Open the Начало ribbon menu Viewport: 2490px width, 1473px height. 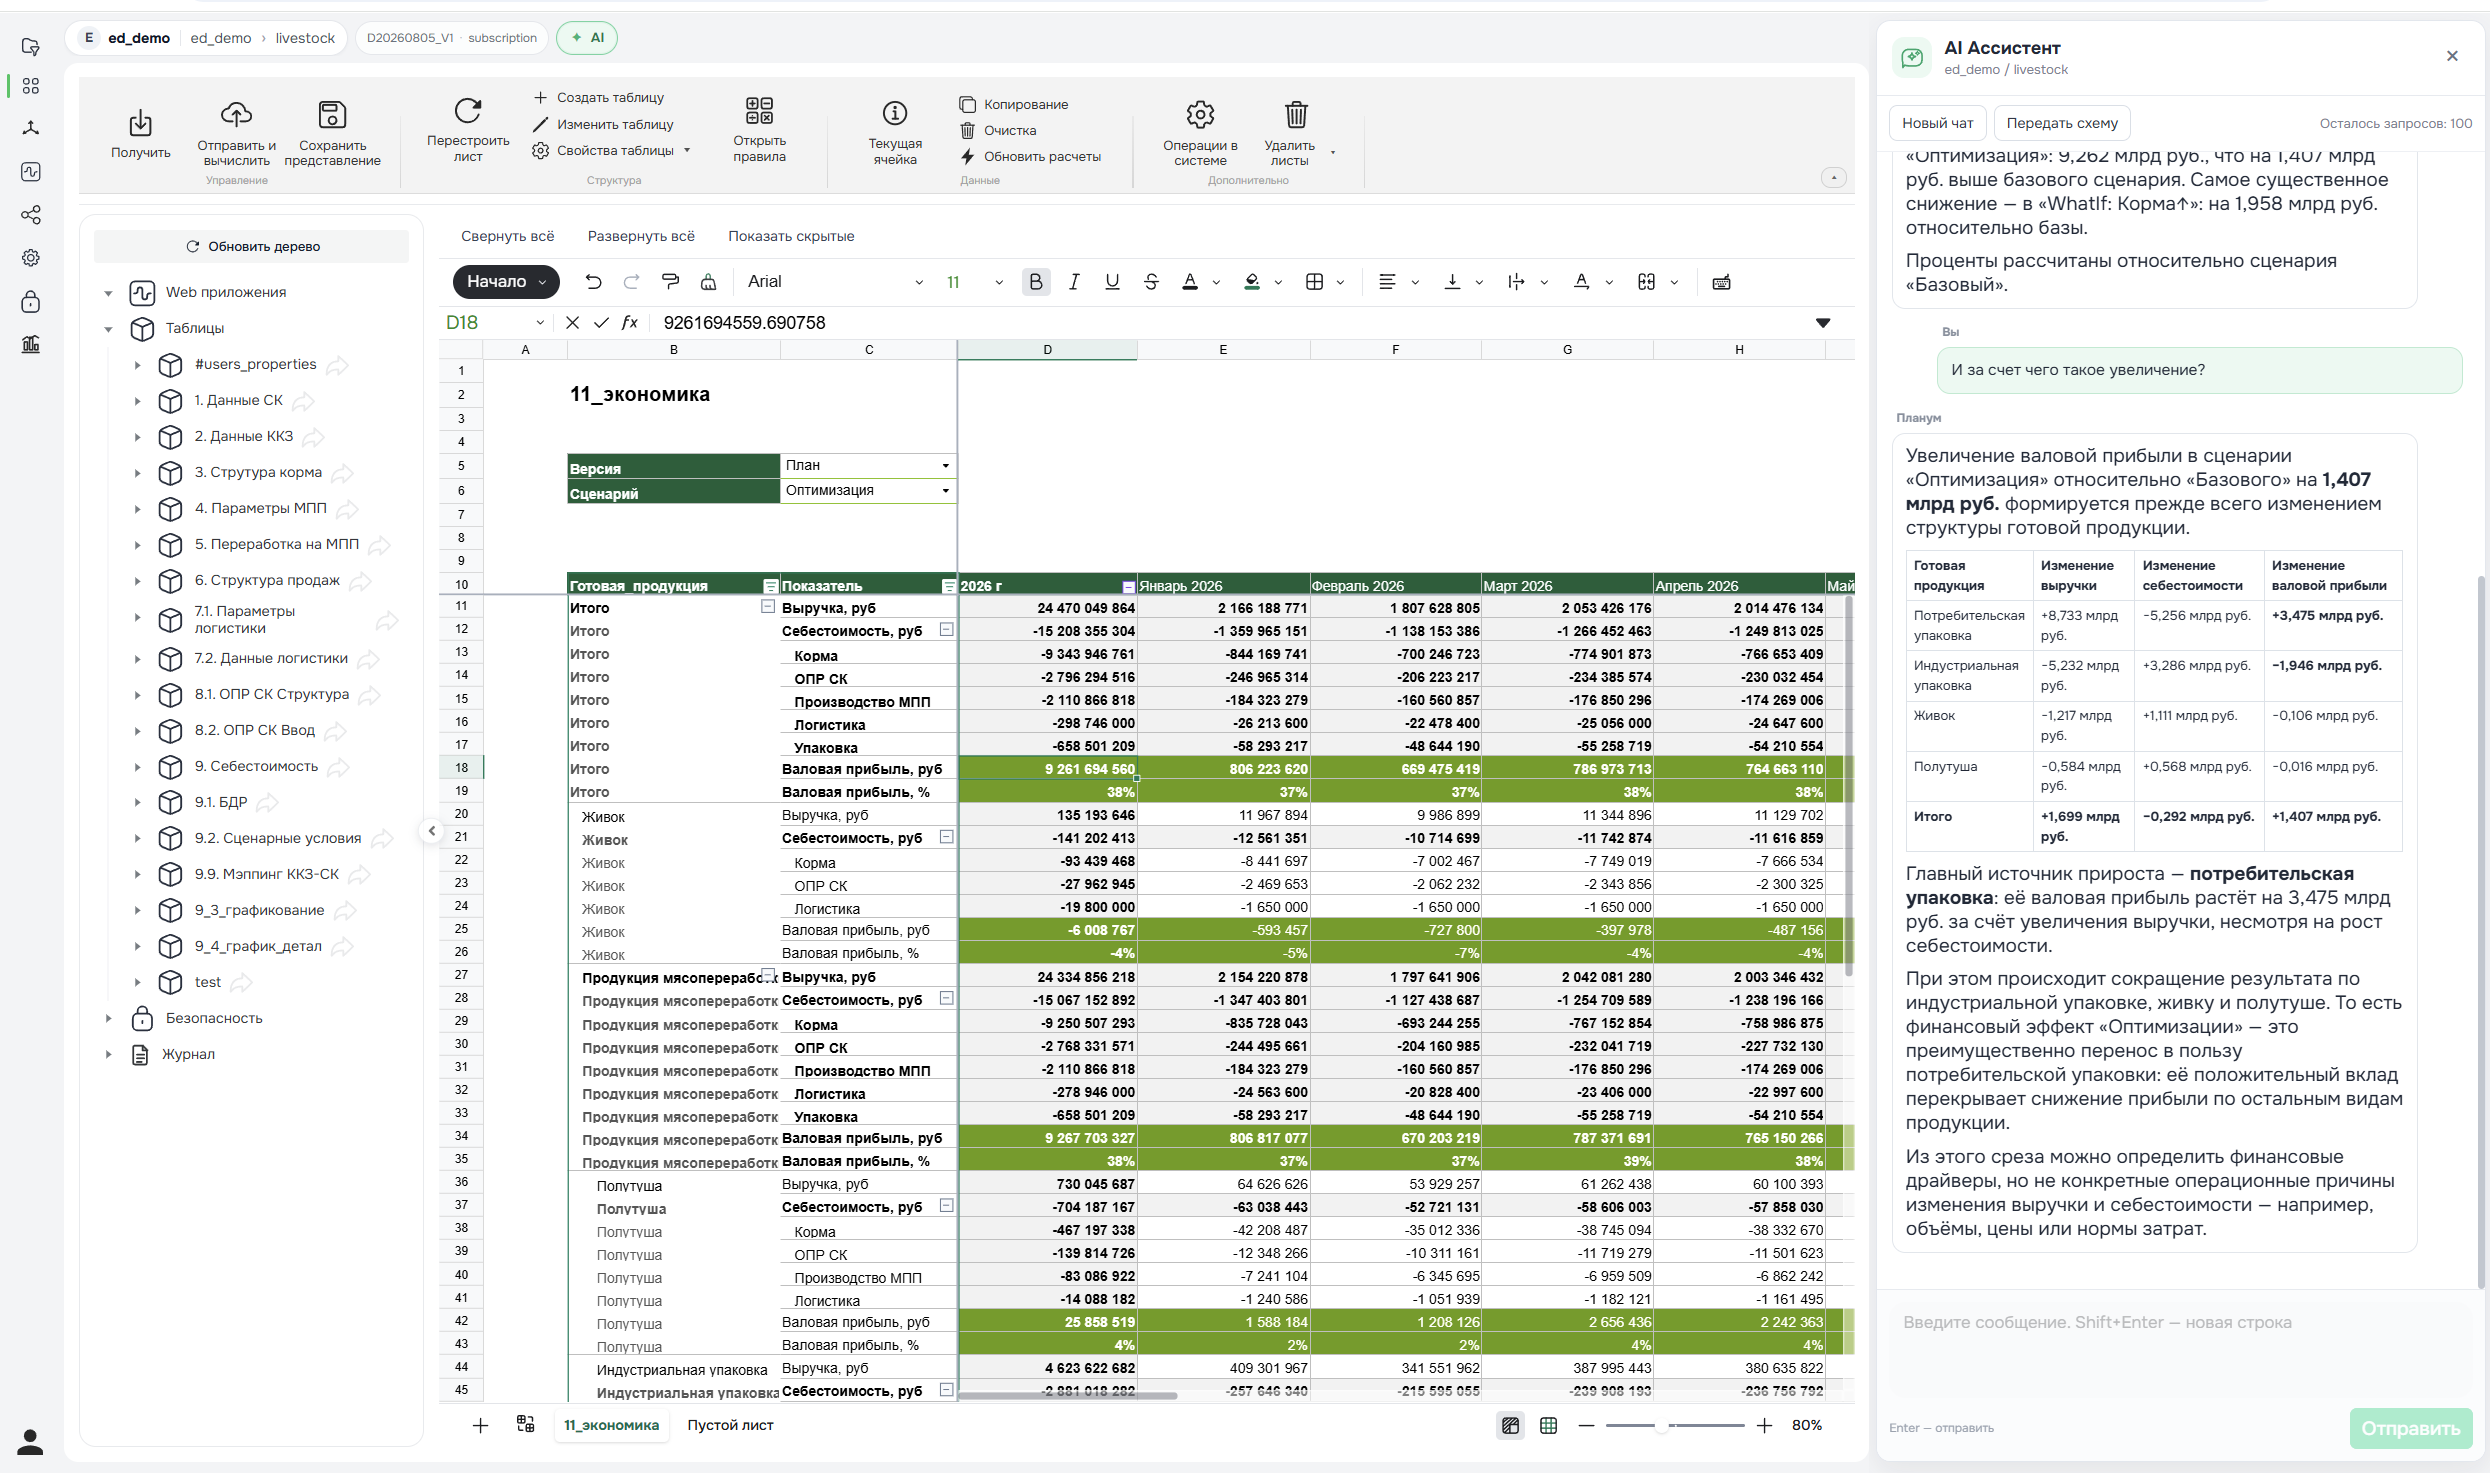click(x=506, y=282)
